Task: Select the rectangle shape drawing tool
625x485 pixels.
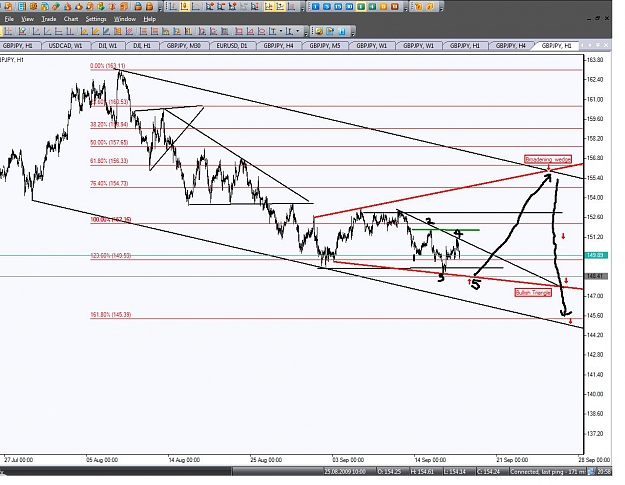Action: click(239, 31)
